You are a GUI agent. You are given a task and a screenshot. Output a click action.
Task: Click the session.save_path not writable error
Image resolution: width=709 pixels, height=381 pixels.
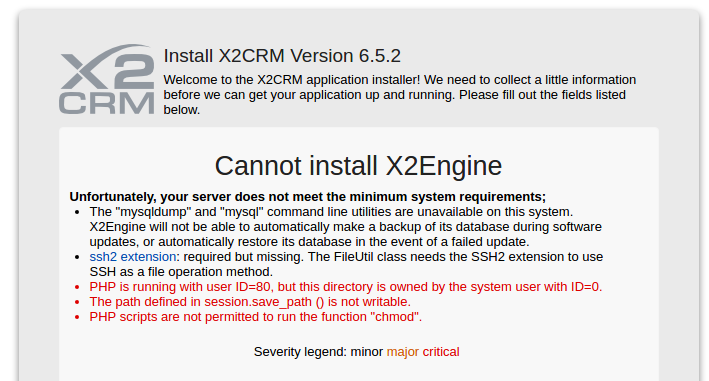tap(250, 302)
